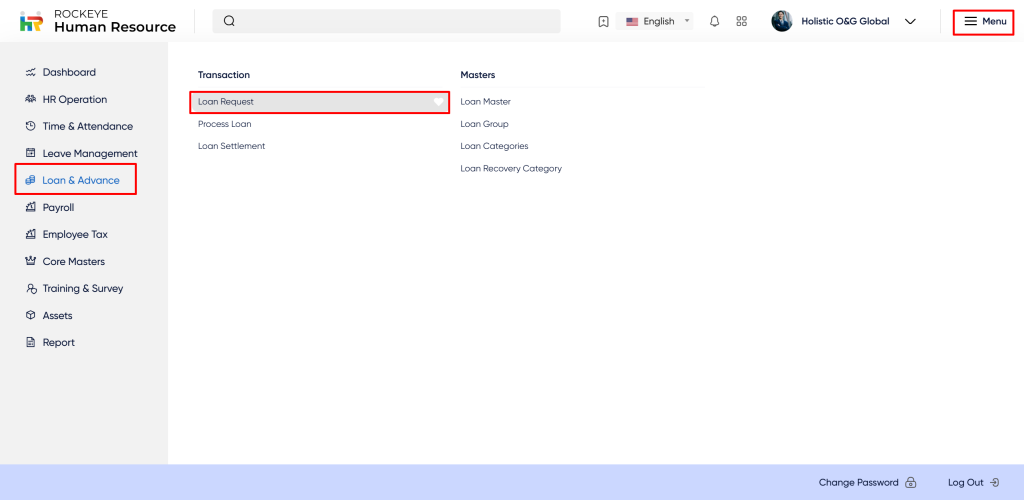
Task: Open Loan Categories master
Action: 494,146
